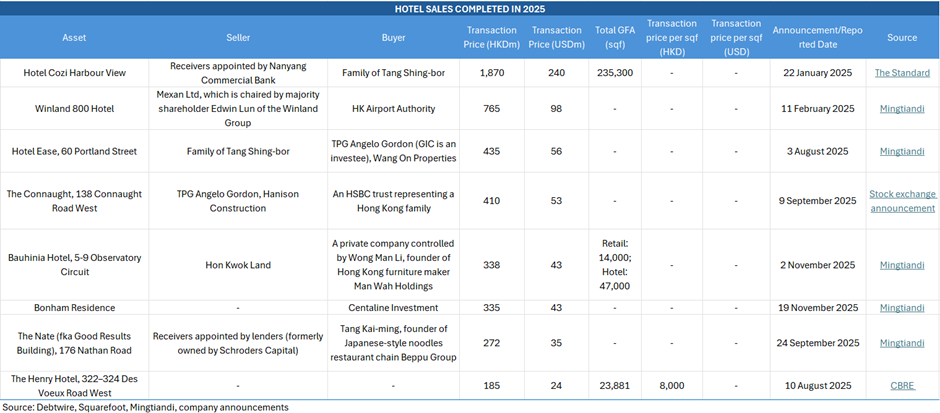This screenshot has width=940, height=413.
Task: Select the 338 HKDm price cell
Action: [x=492, y=265]
